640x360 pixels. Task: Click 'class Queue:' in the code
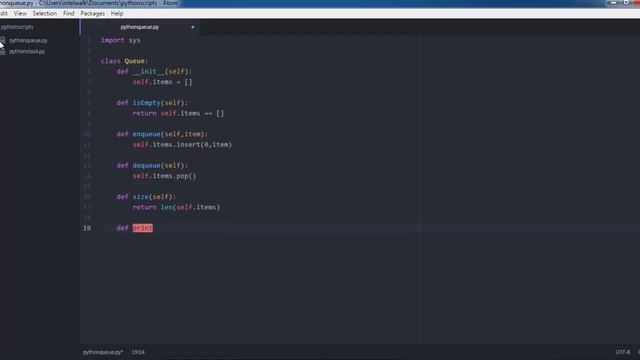click(x=124, y=61)
